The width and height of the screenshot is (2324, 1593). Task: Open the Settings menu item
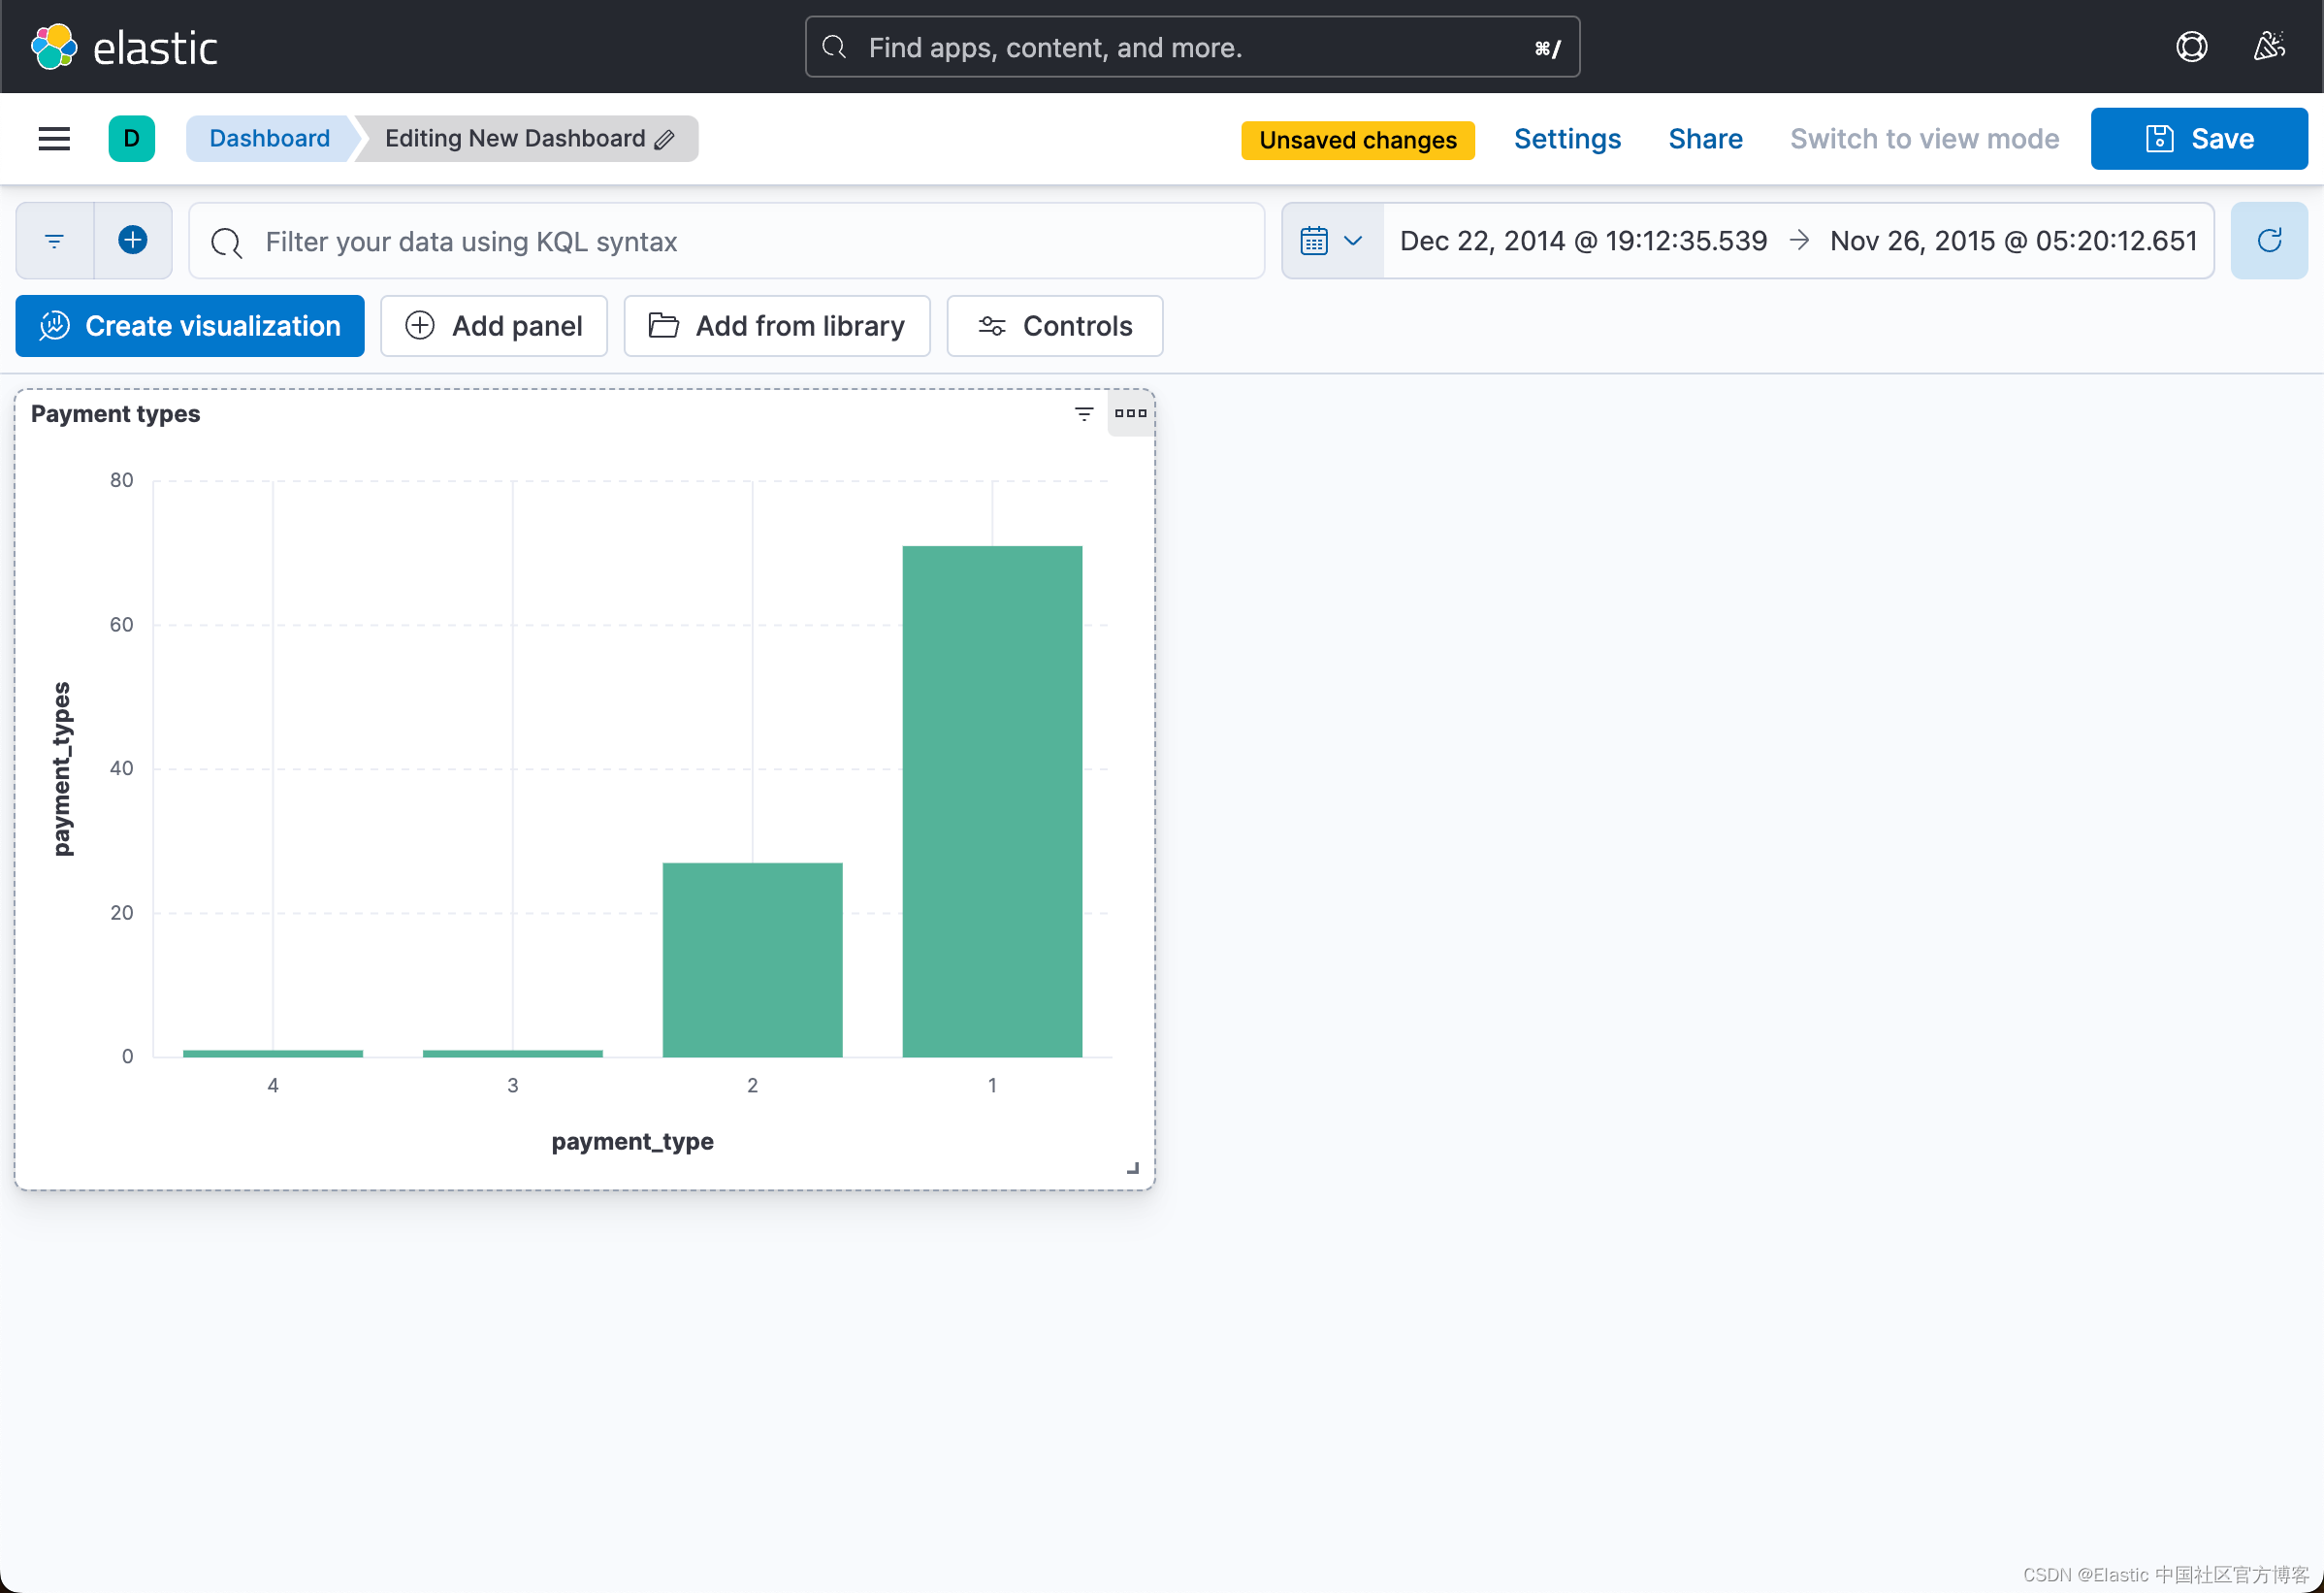coord(1566,139)
